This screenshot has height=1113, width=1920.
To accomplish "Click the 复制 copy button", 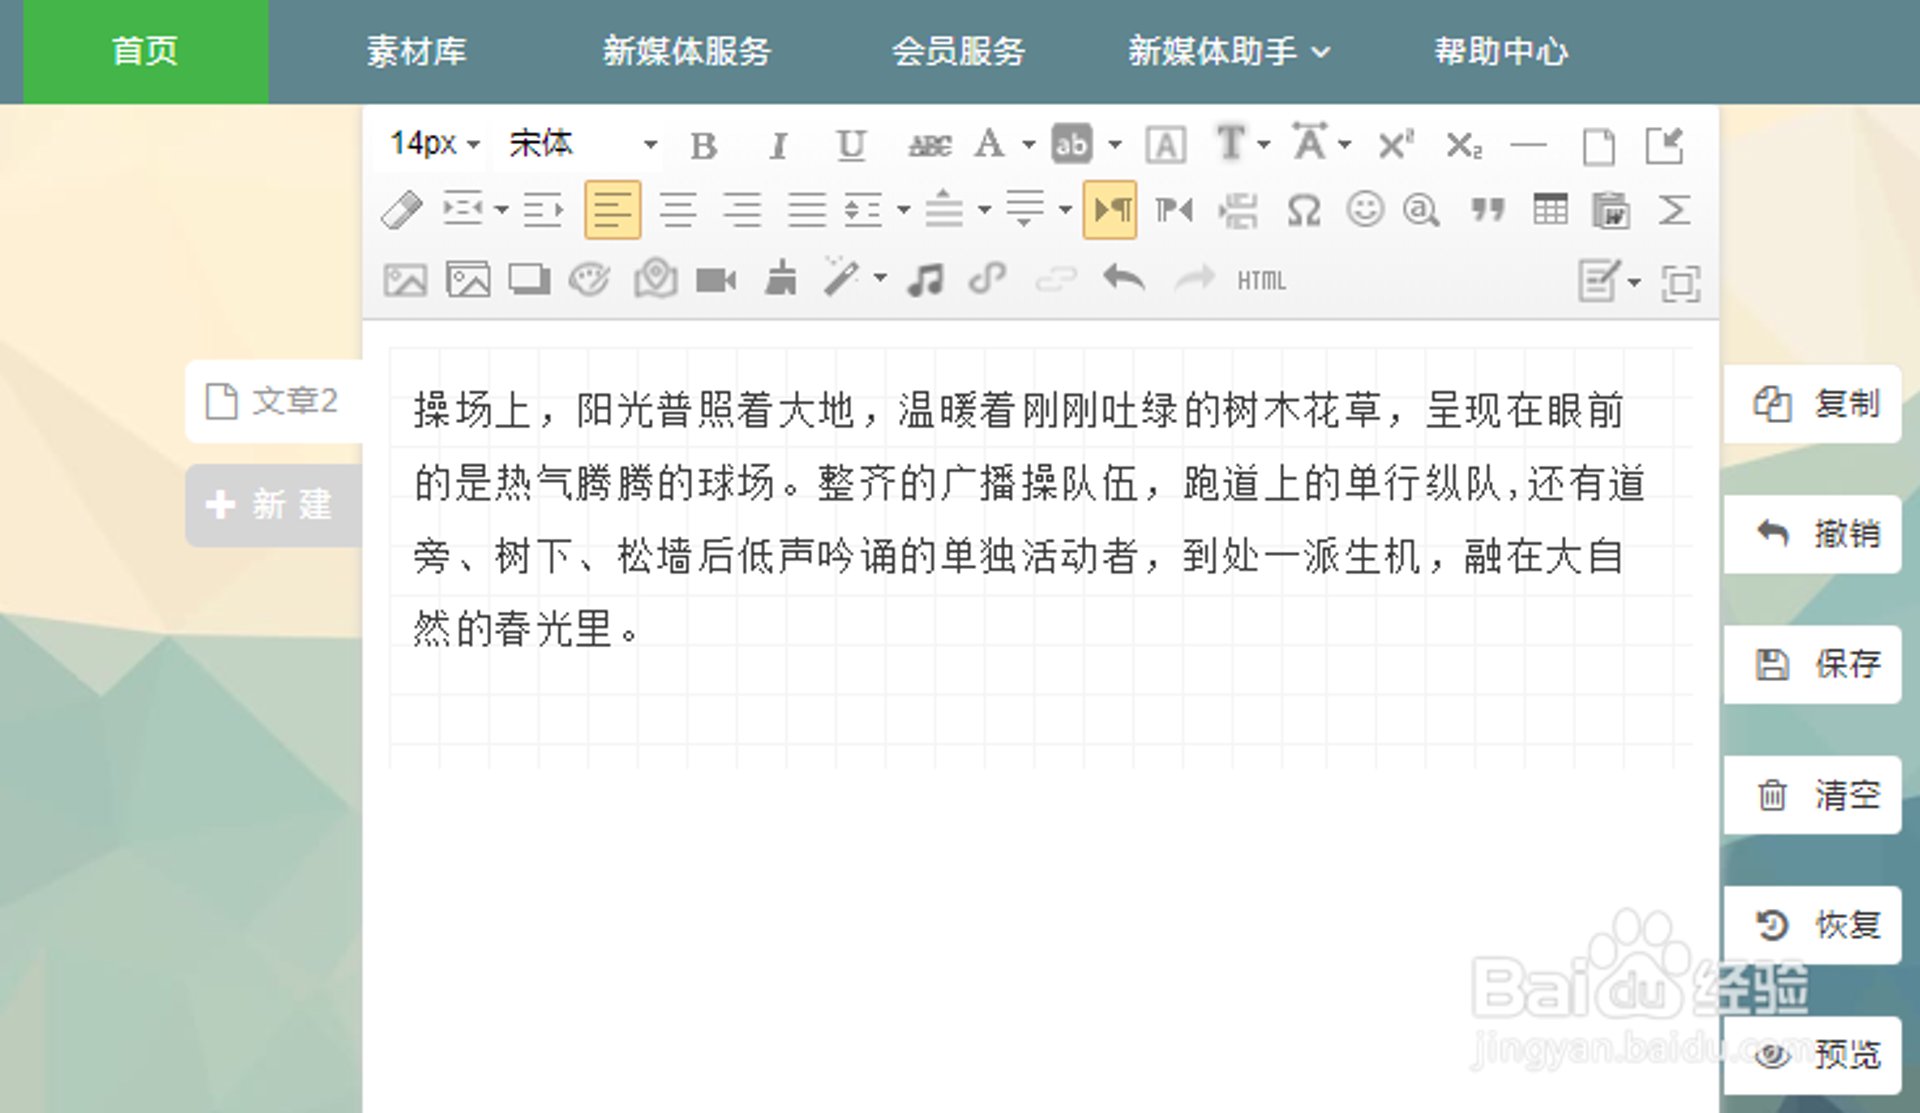I will coord(1813,403).
